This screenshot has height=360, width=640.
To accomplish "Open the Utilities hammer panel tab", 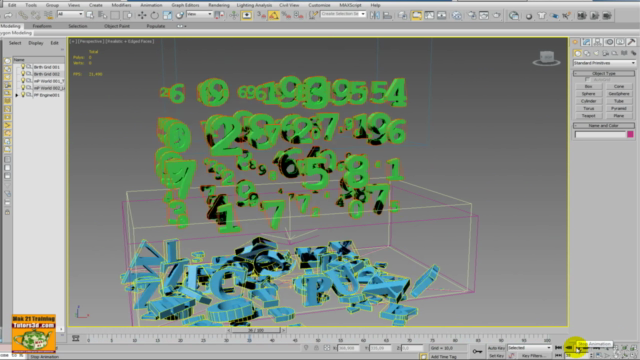I will point(631,42).
